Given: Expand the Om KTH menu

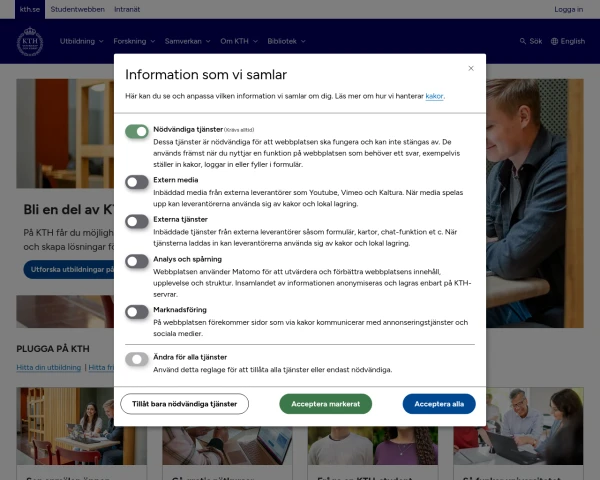Looking at the screenshot, I should [239, 41].
